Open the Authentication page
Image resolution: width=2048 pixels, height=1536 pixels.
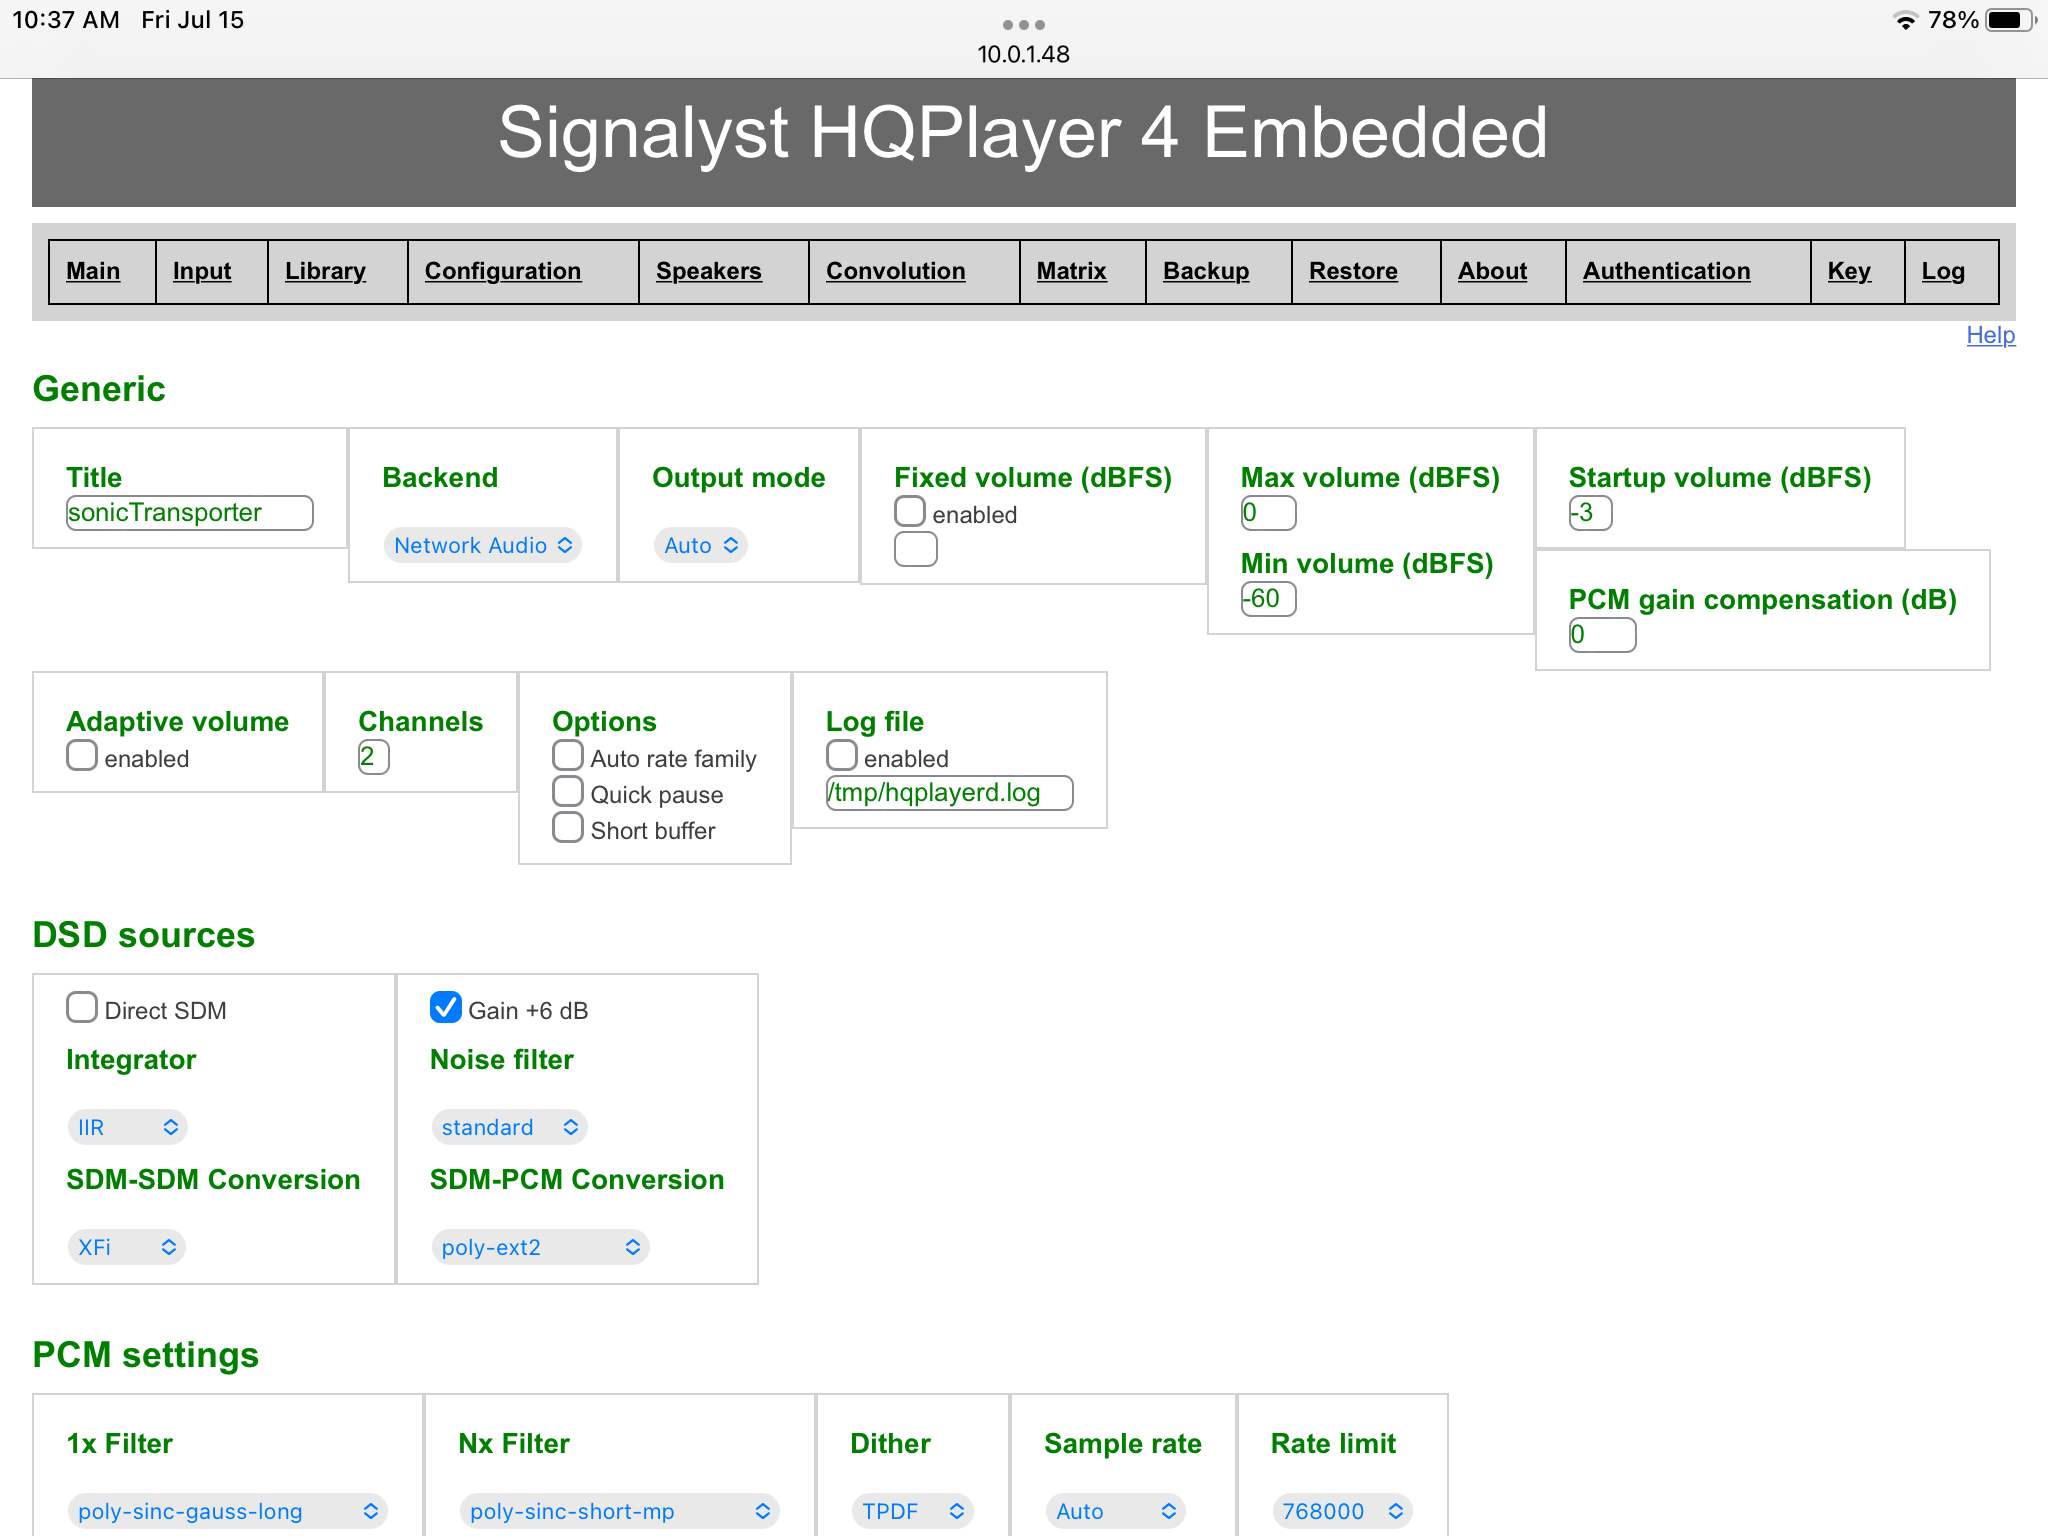(1667, 271)
